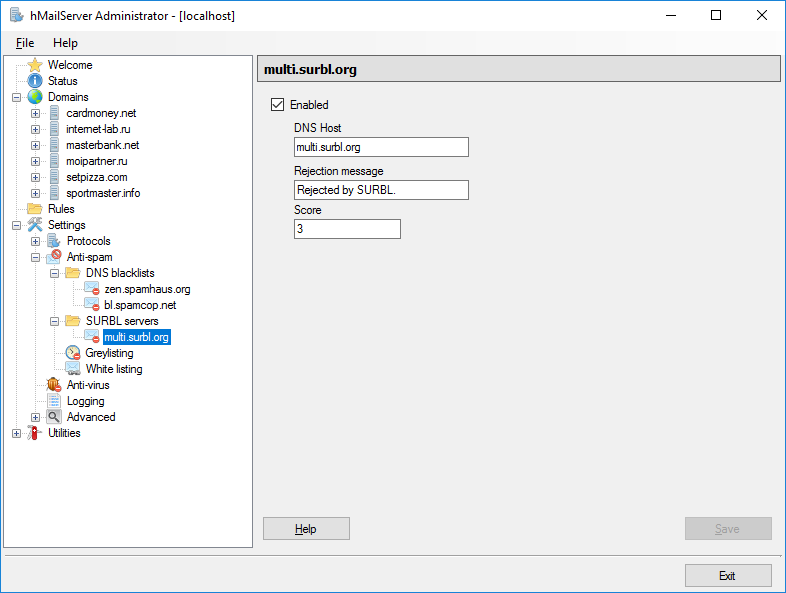Click the Protocols icon
Viewport: 786px width, 593px height.
54,241
